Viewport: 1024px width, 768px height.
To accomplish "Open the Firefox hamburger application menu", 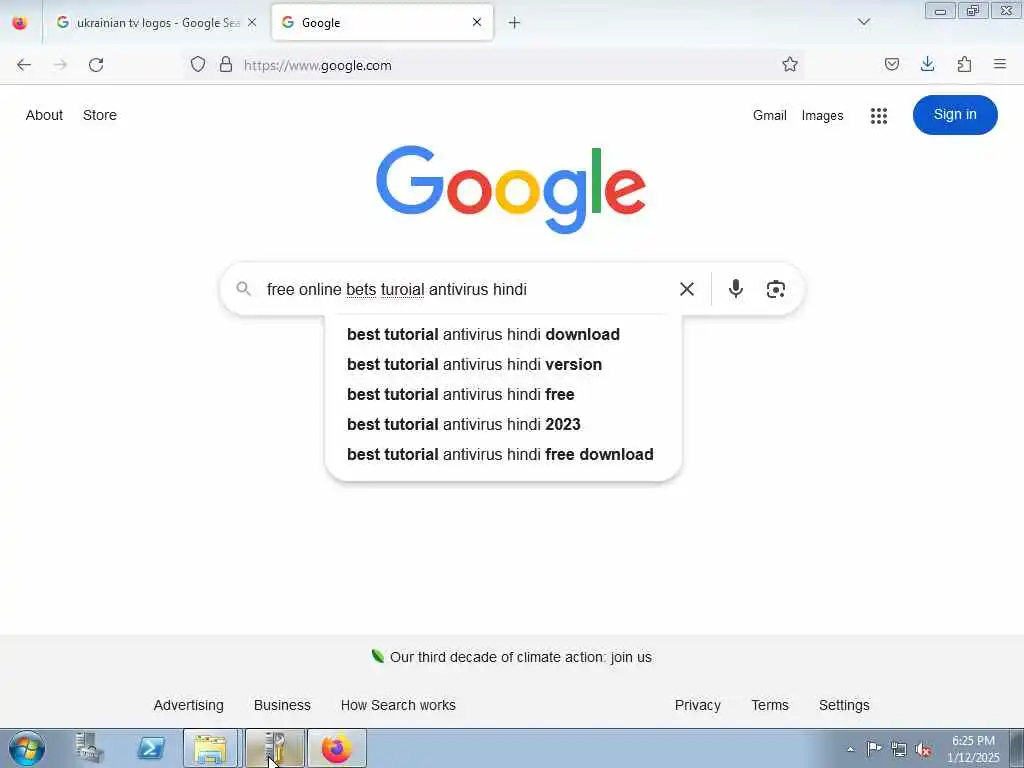I will pos(999,64).
